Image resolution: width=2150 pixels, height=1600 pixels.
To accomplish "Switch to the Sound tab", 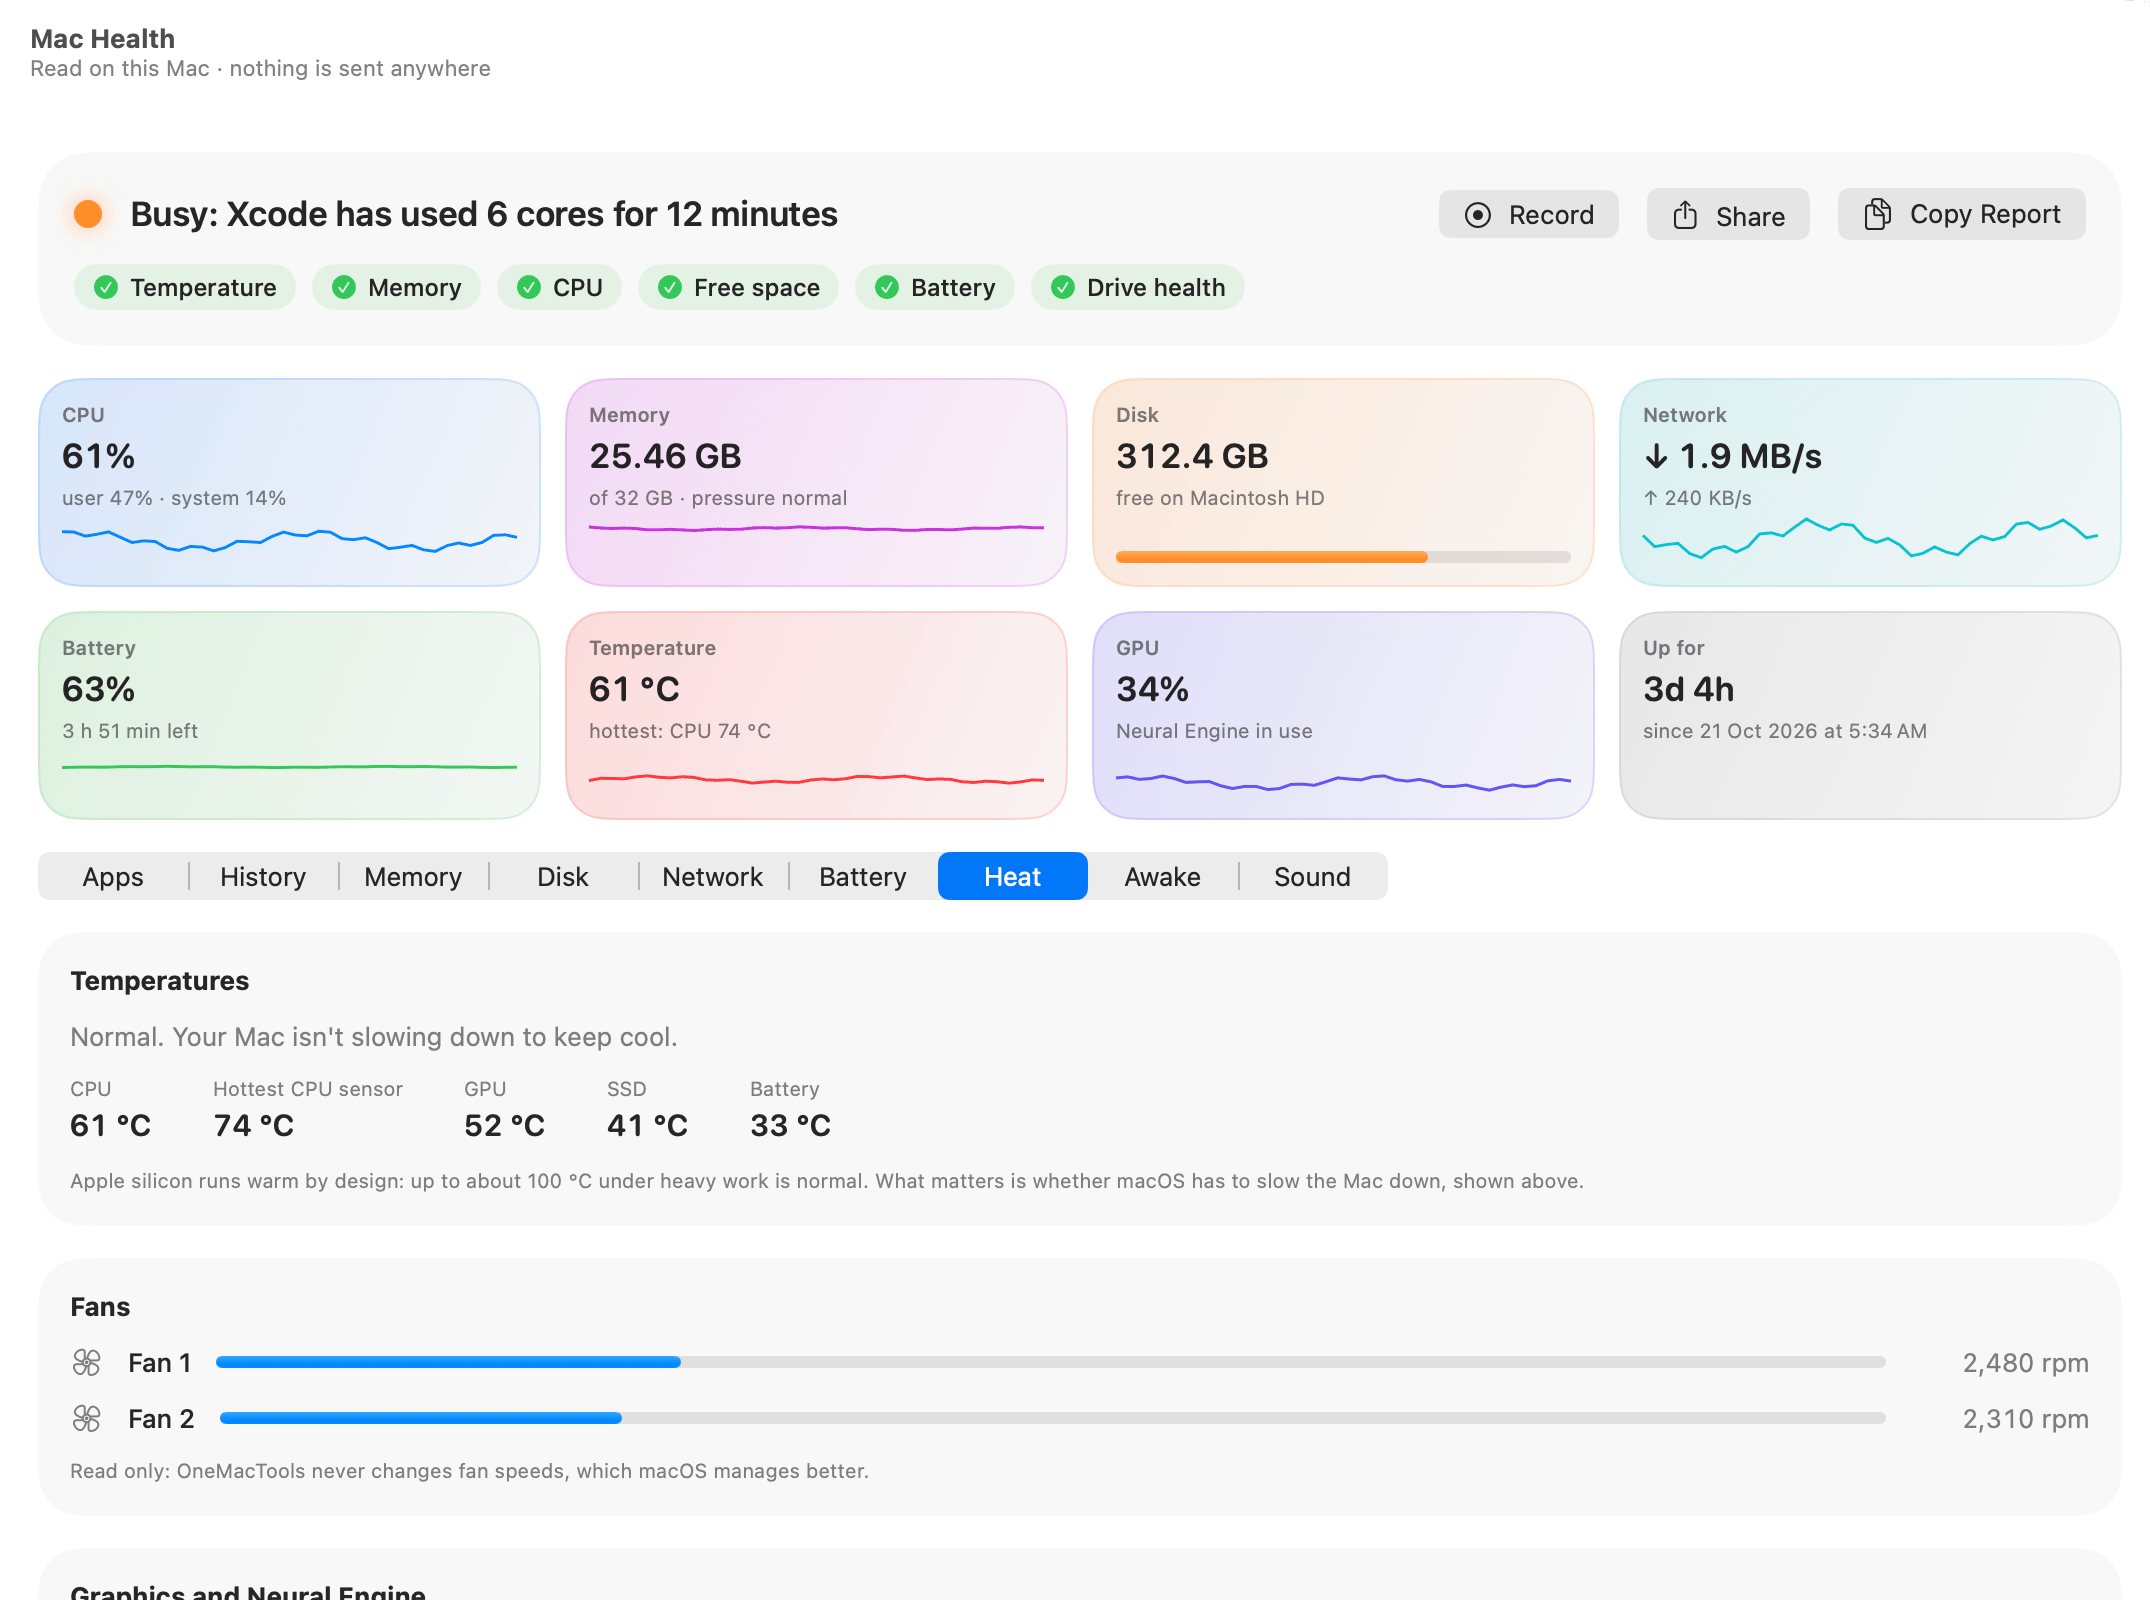I will tap(1312, 877).
